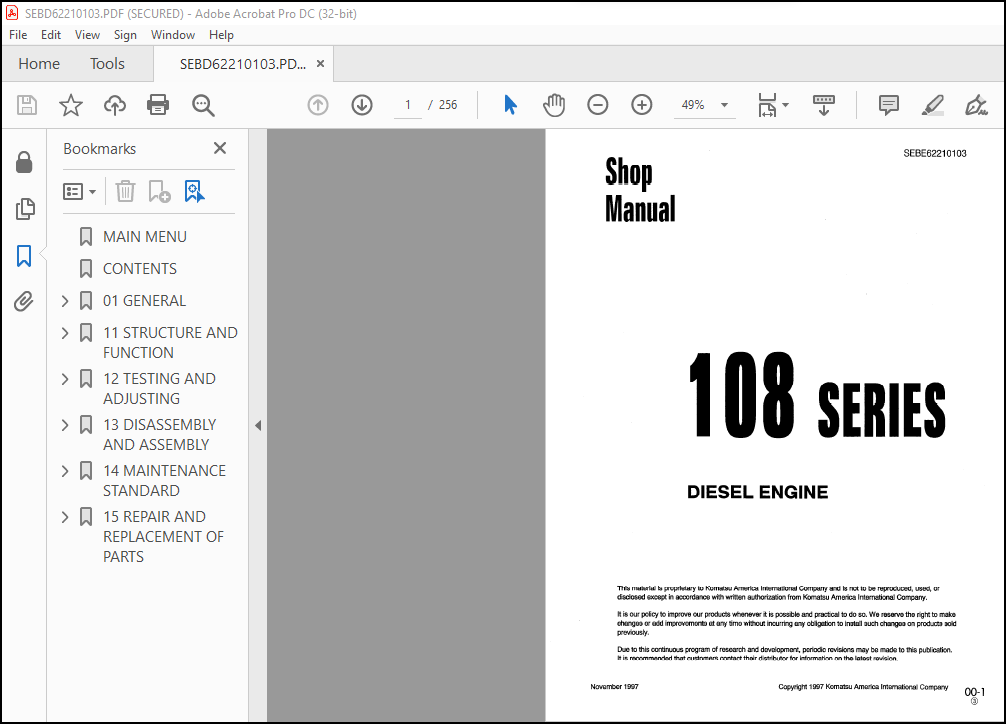
Task: Add a comment note
Action: (x=889, y=105)
